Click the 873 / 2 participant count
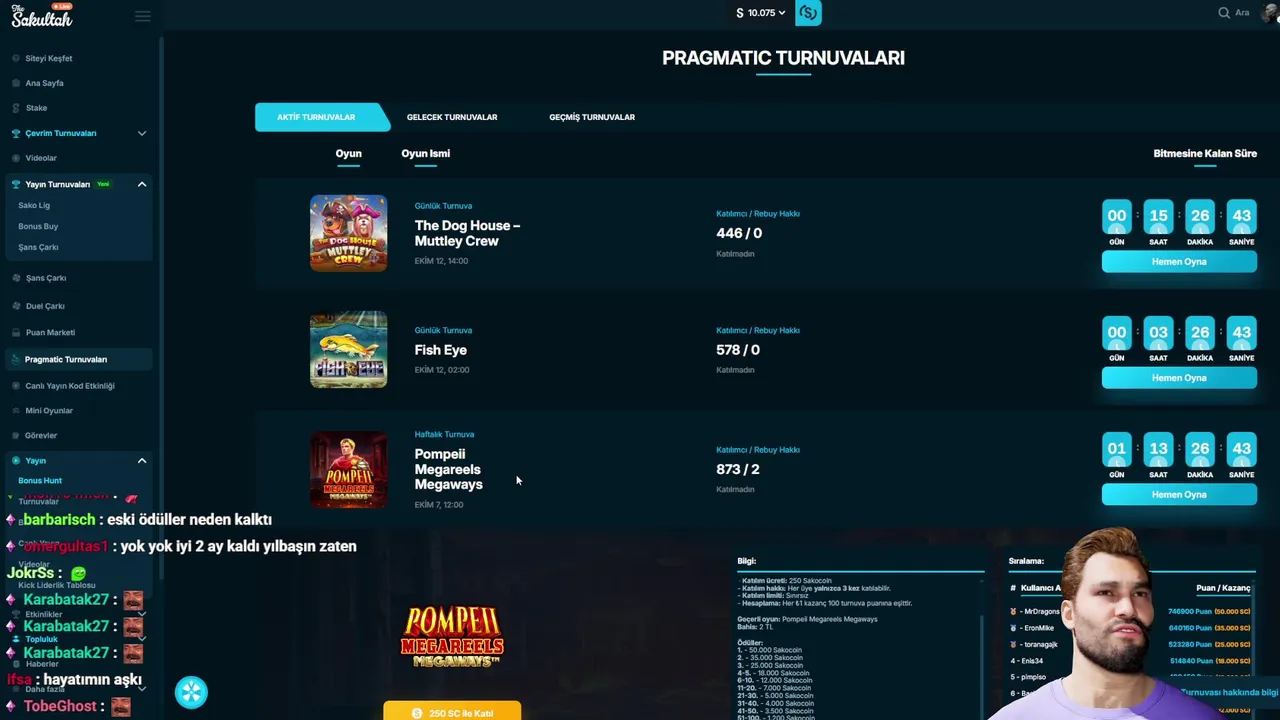 coord(738,469)
